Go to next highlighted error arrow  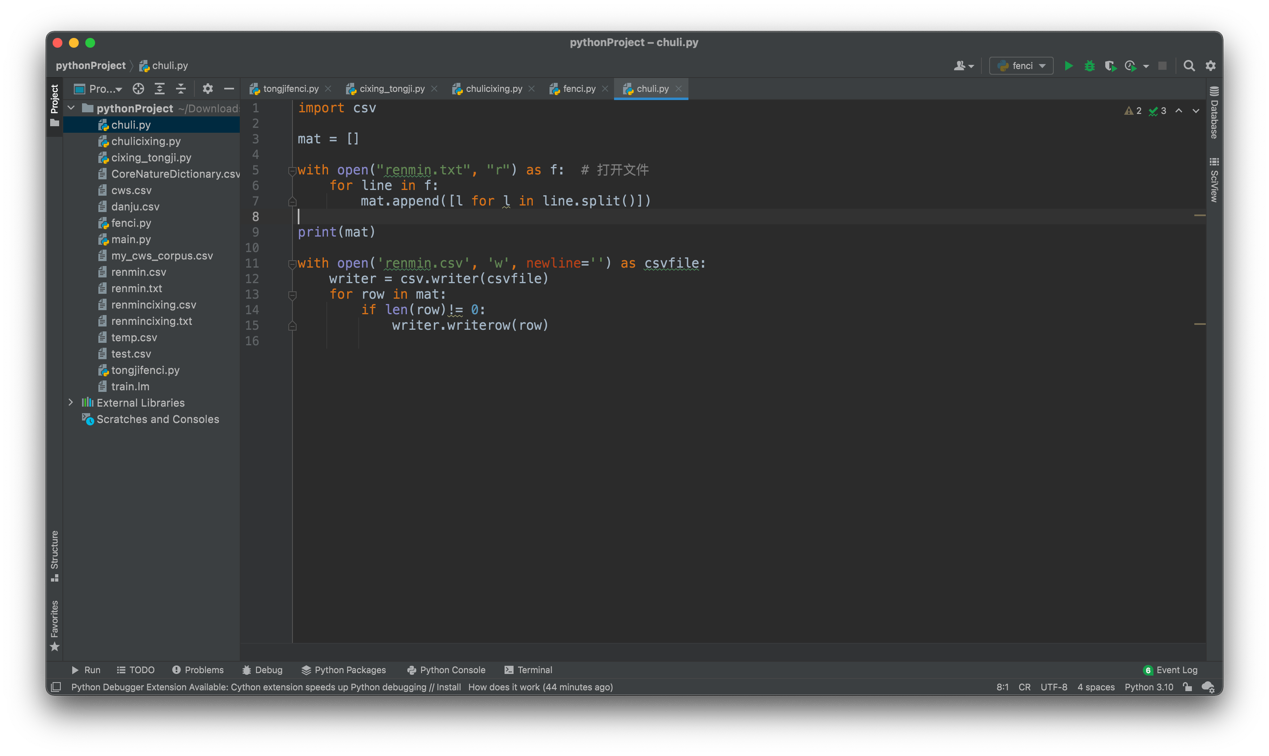point(1196,111)
